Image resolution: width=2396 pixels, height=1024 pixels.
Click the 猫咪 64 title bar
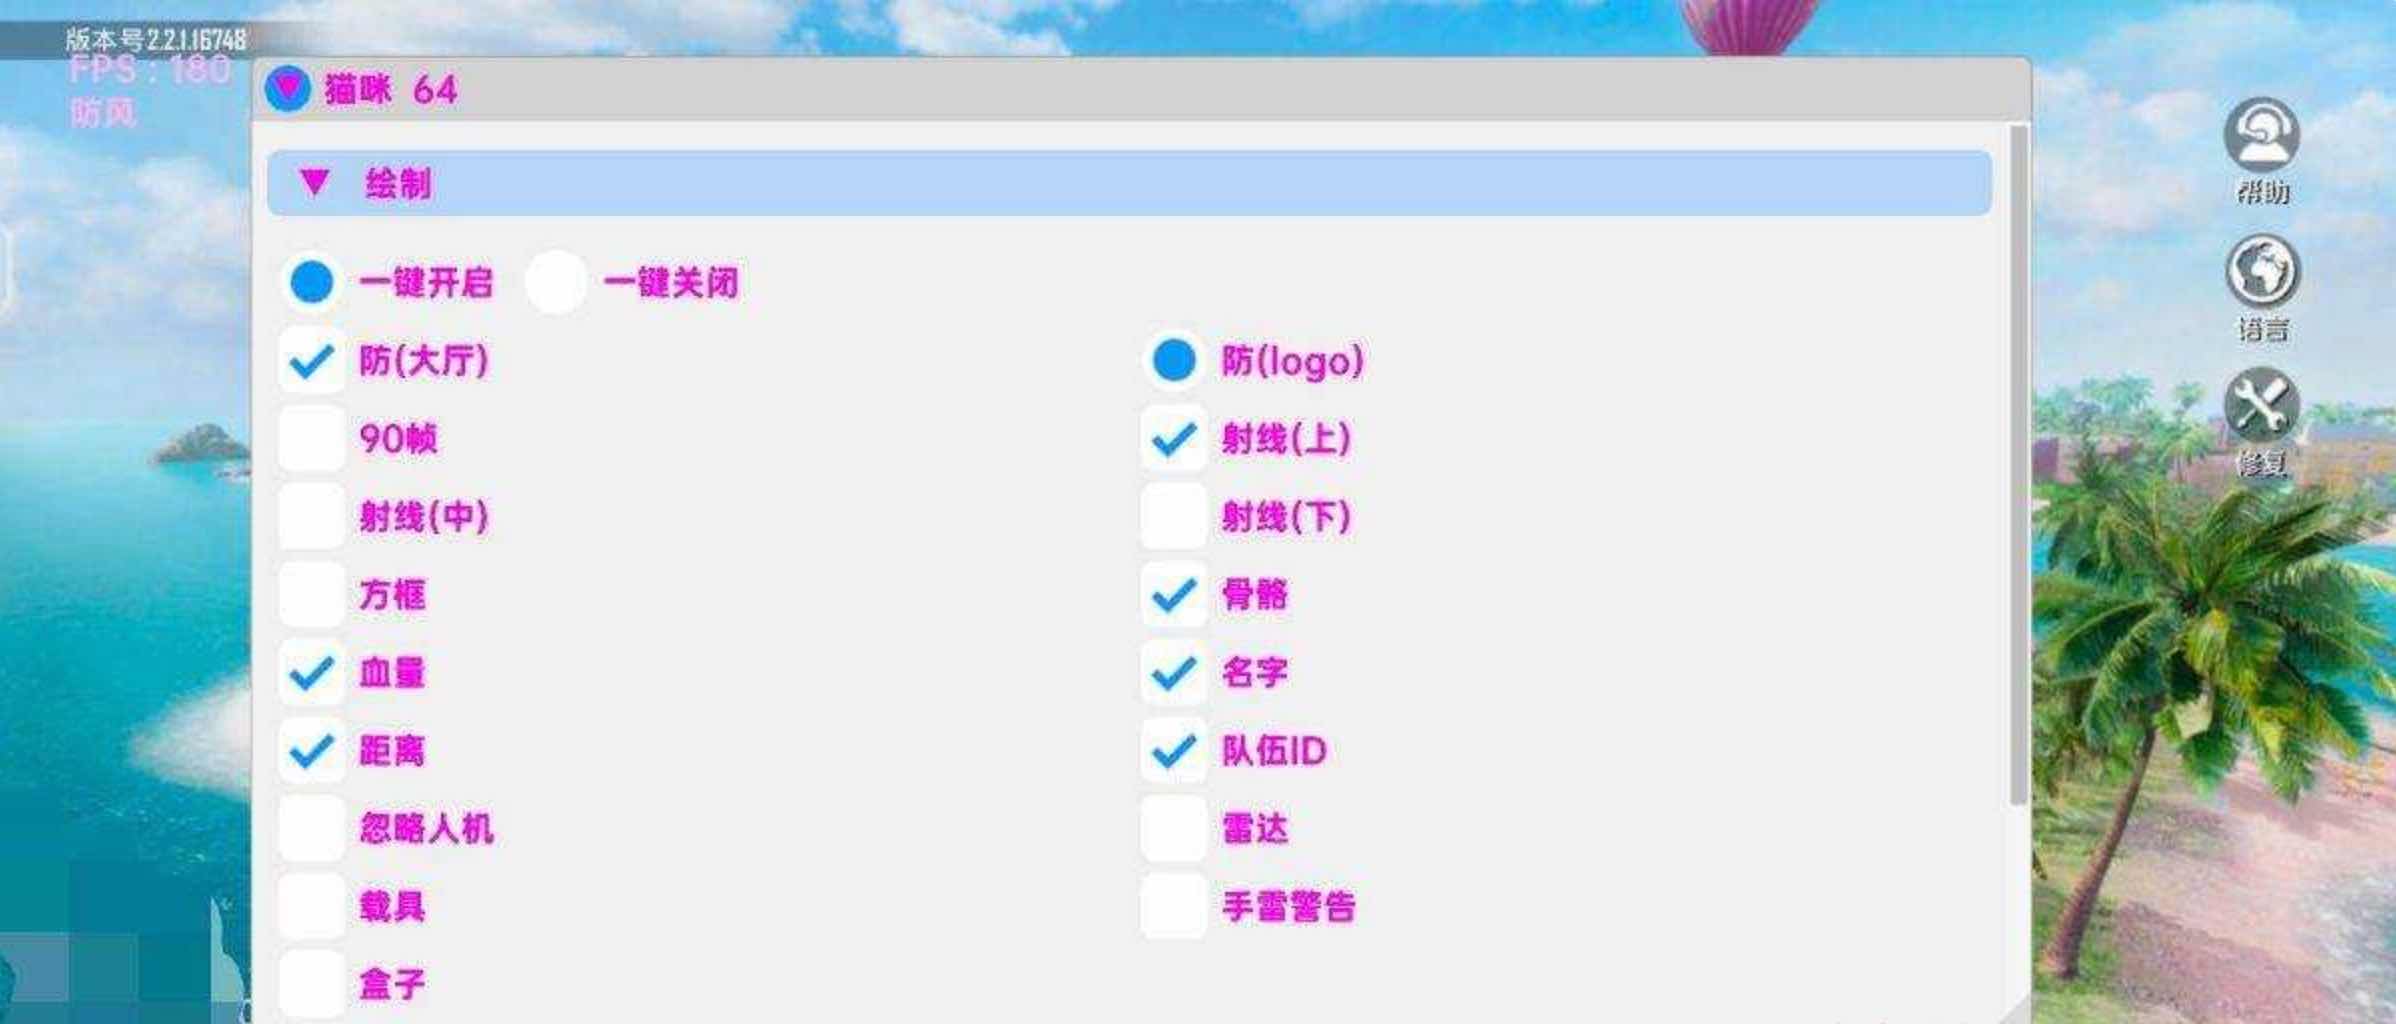(x=1141, y=90)
